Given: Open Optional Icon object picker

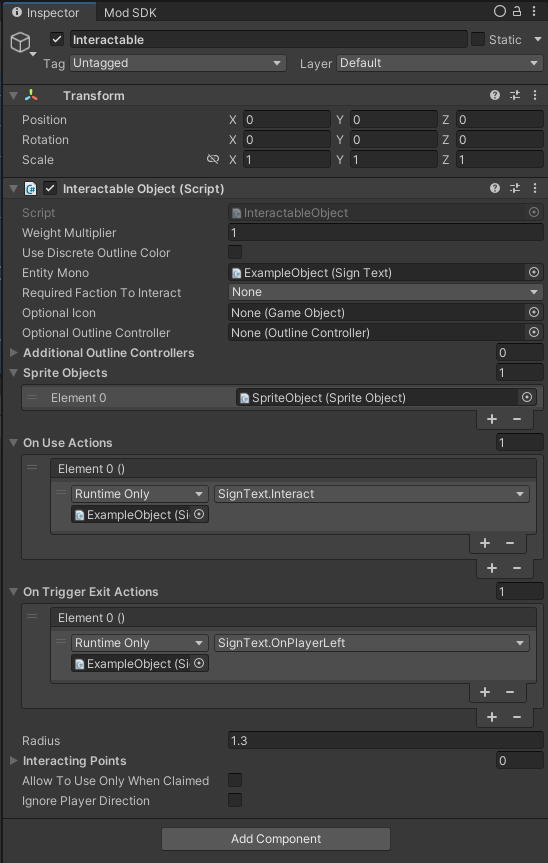Looking at the screenshot, I should (x=534, y=313).
